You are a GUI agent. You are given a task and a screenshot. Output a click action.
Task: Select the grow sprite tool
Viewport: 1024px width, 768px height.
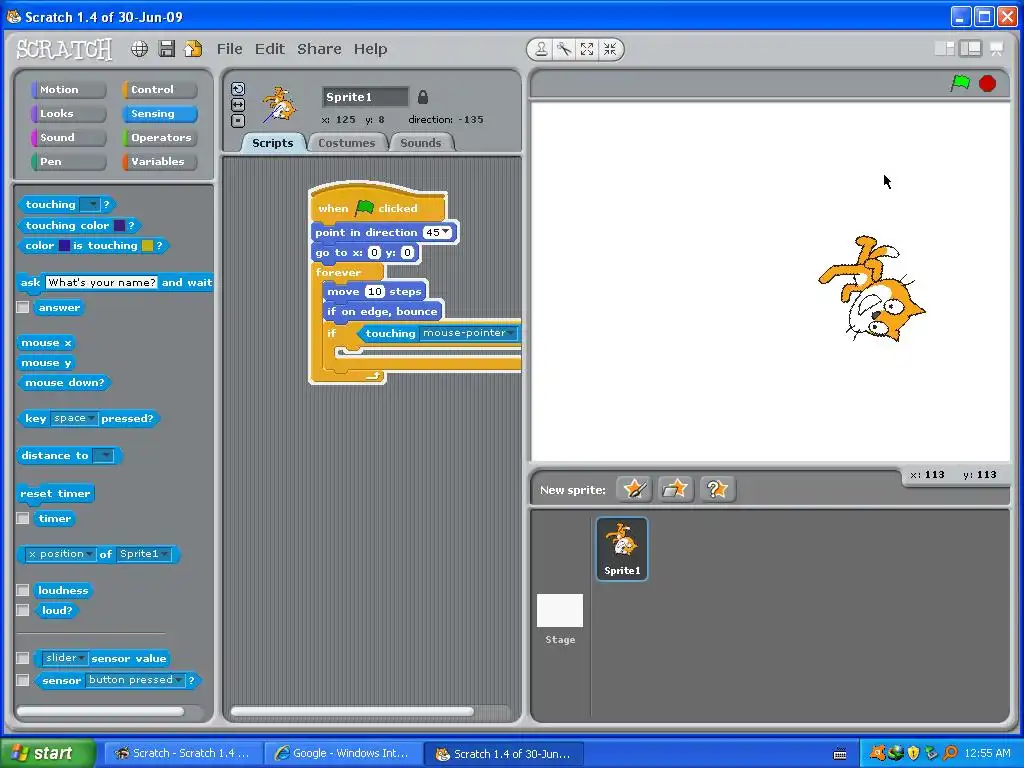click(x=587, y=49)
